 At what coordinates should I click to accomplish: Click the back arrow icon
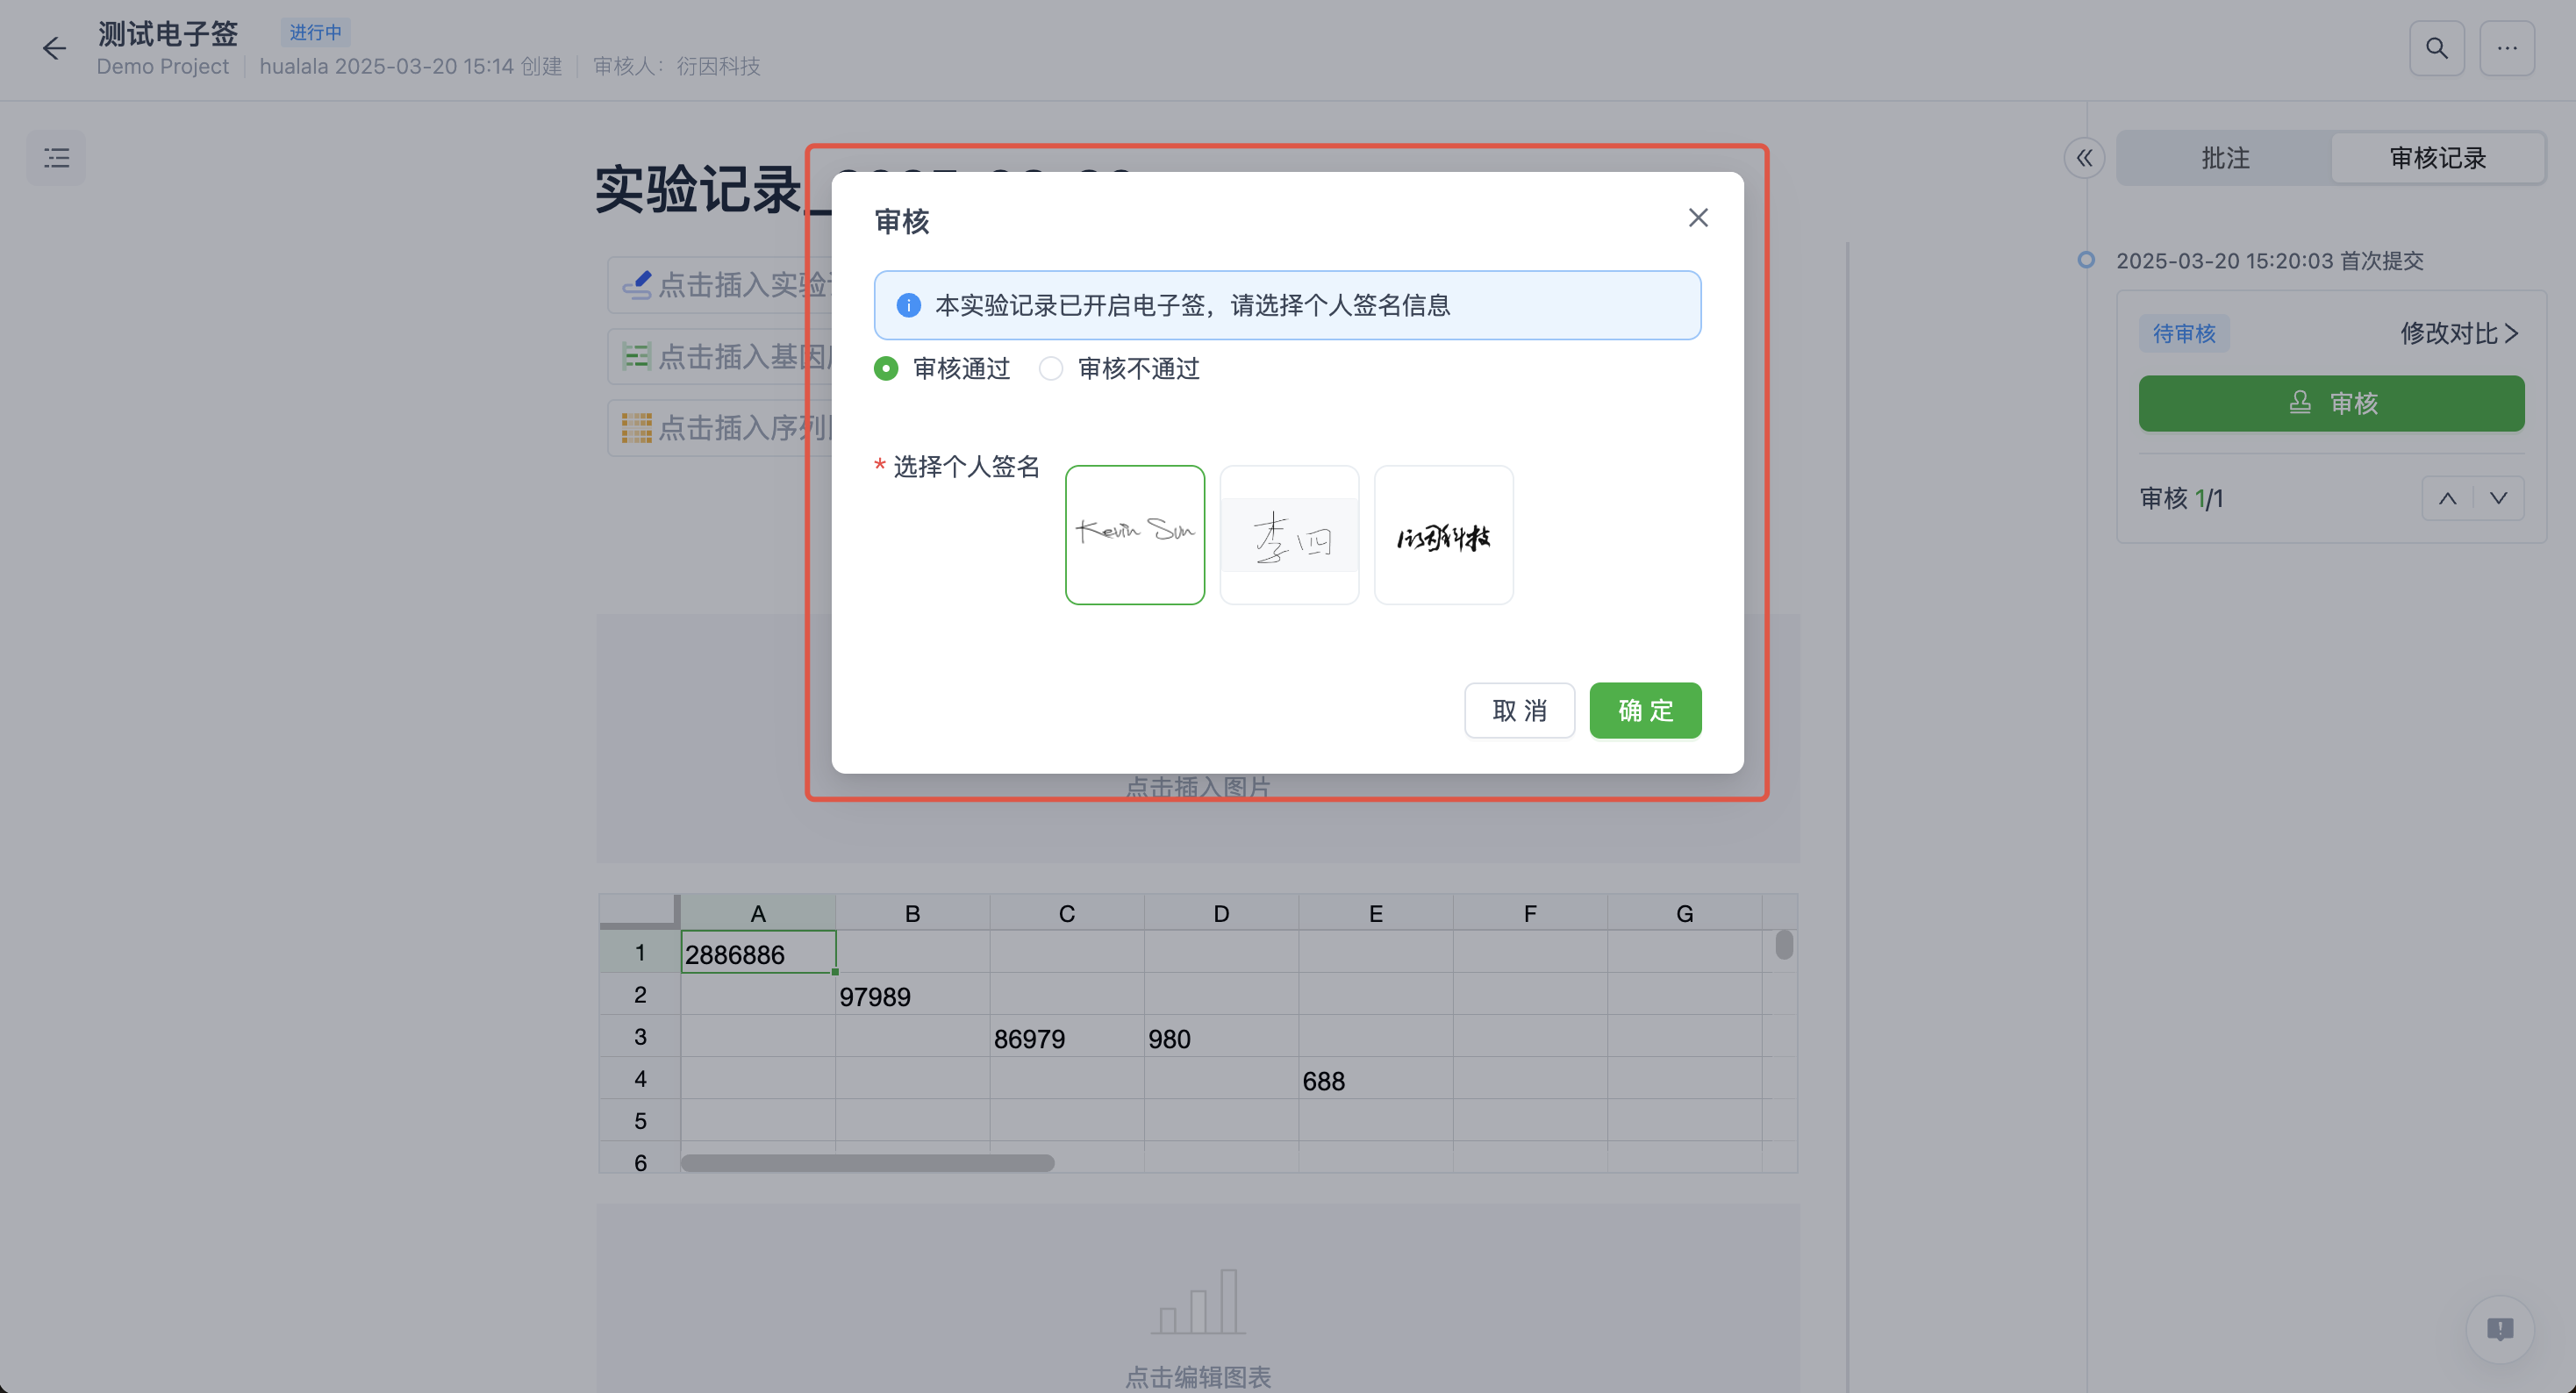coord(54,48)
